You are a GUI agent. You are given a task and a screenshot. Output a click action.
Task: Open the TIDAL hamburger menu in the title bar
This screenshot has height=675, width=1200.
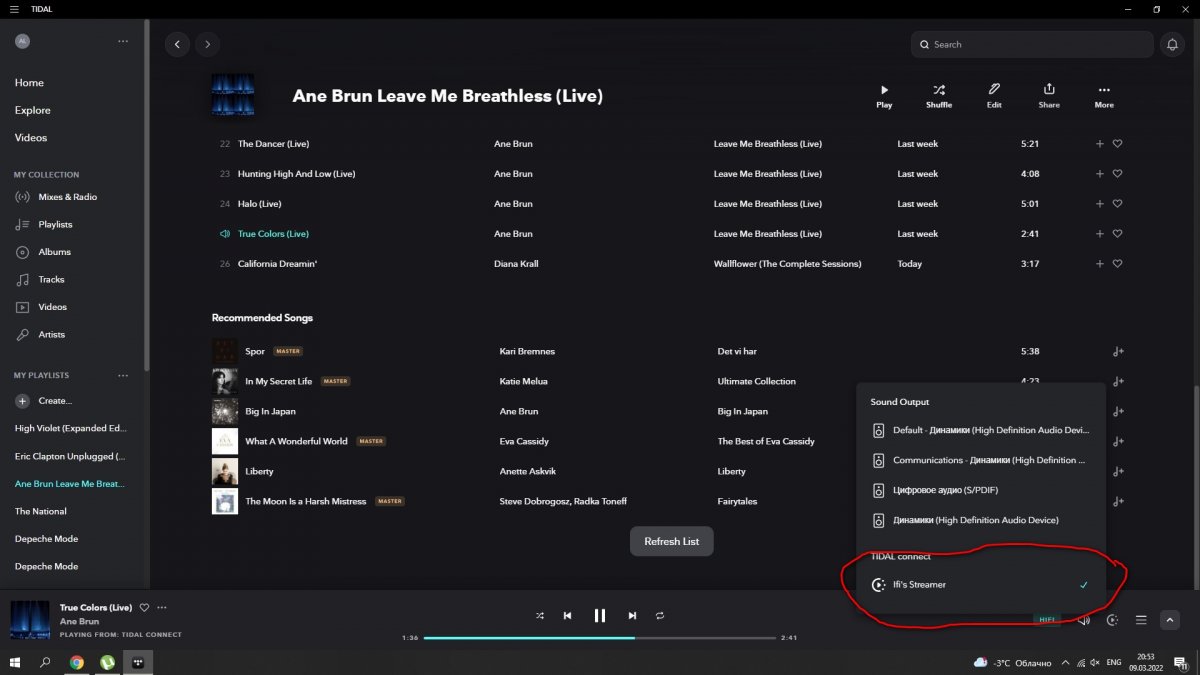tap(14, 9)
